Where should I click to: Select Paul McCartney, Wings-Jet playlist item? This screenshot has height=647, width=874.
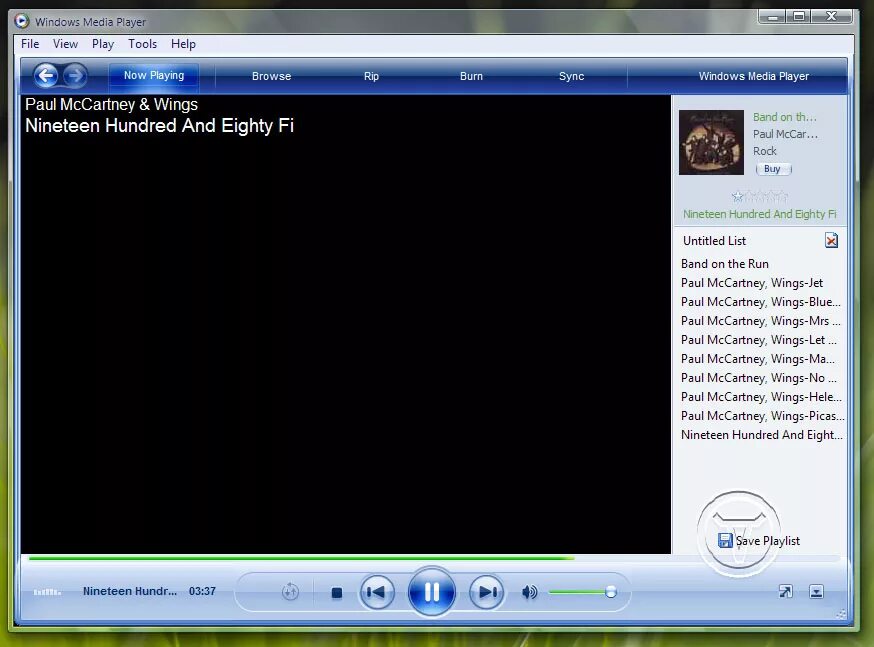pyautogui.click(x=751, y=283)
